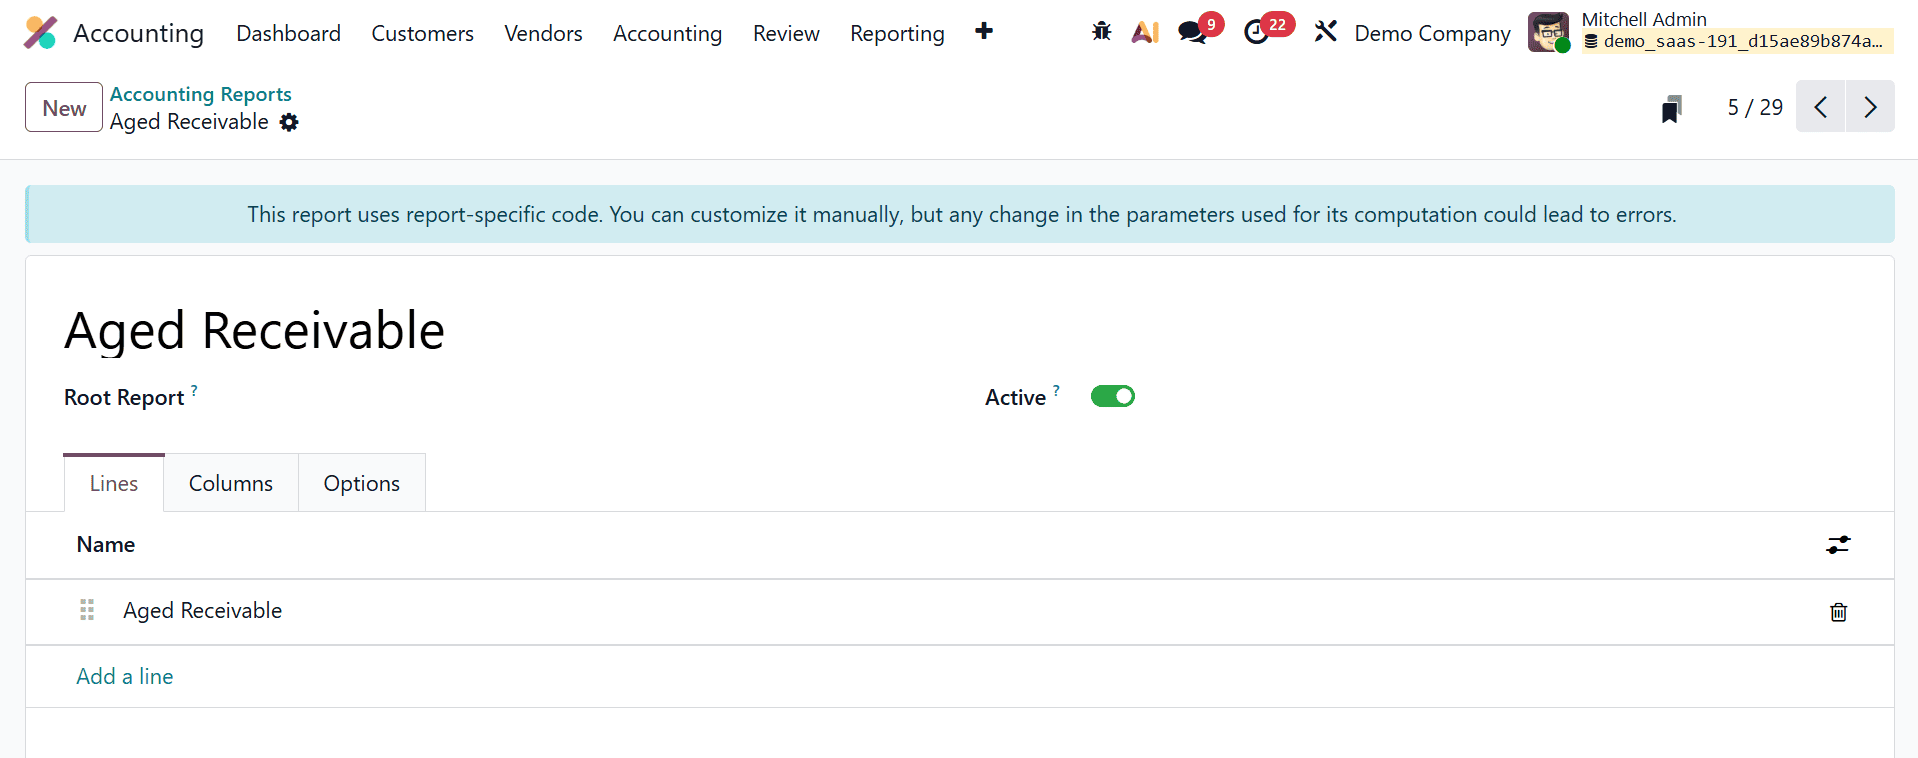Delete the Aged Receivable line with trash icon
Image resolution: width=1918 pixels, height=758 pixels.
click(1838, 612)
